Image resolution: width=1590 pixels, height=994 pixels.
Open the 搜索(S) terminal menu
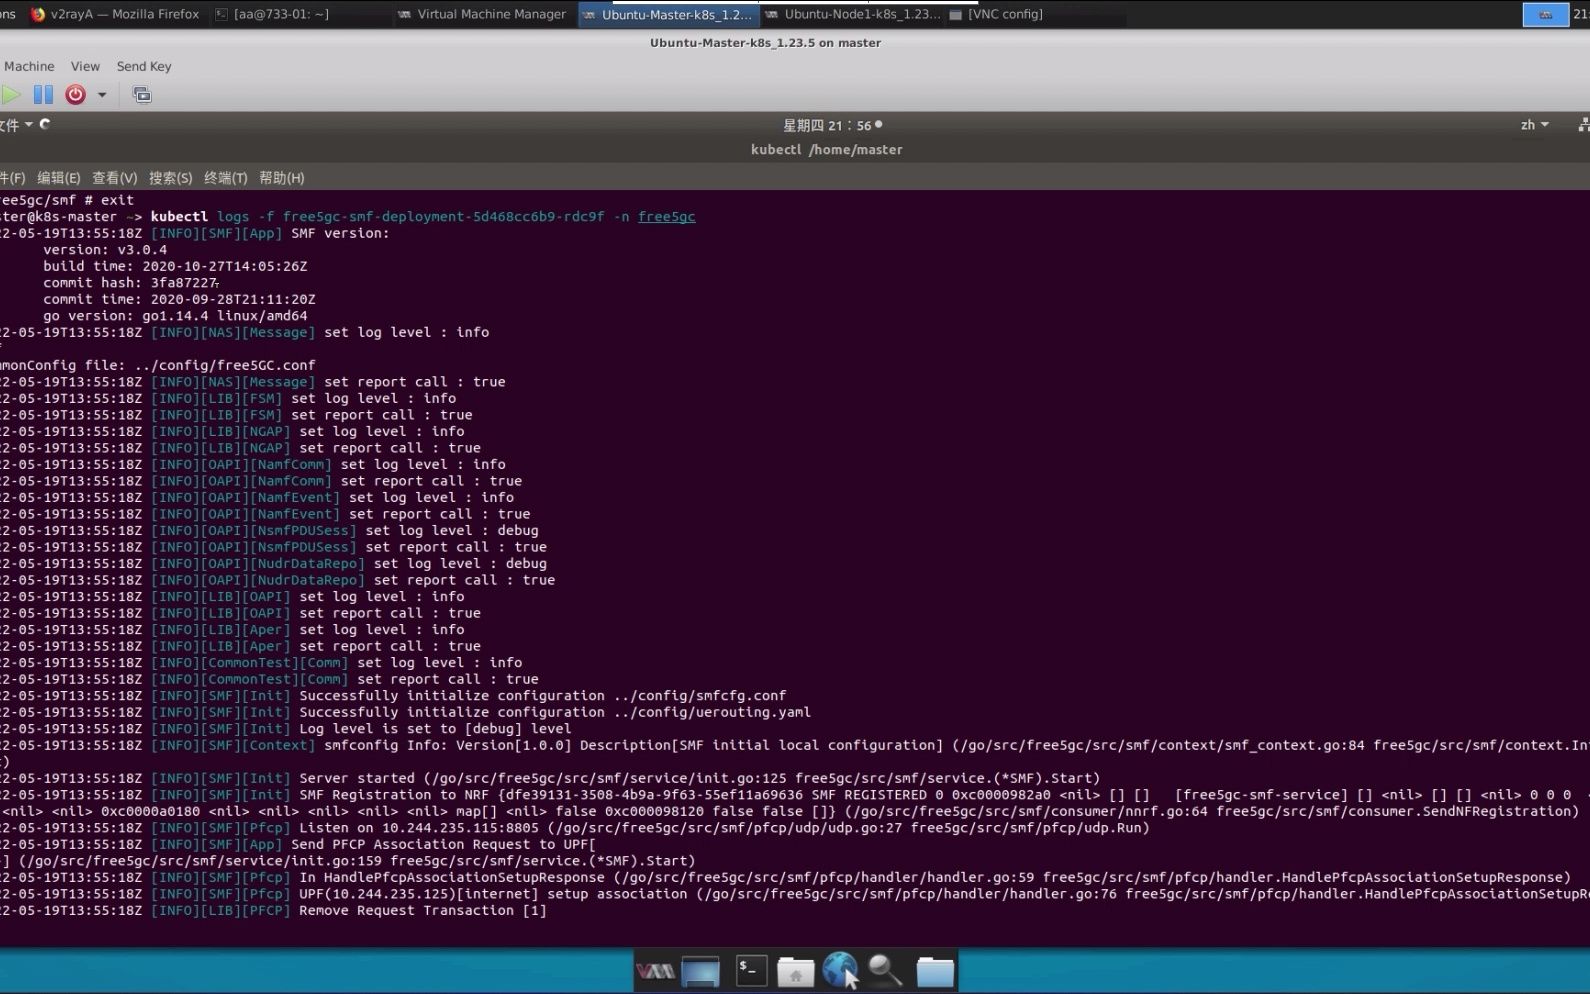tap(170, 178)
